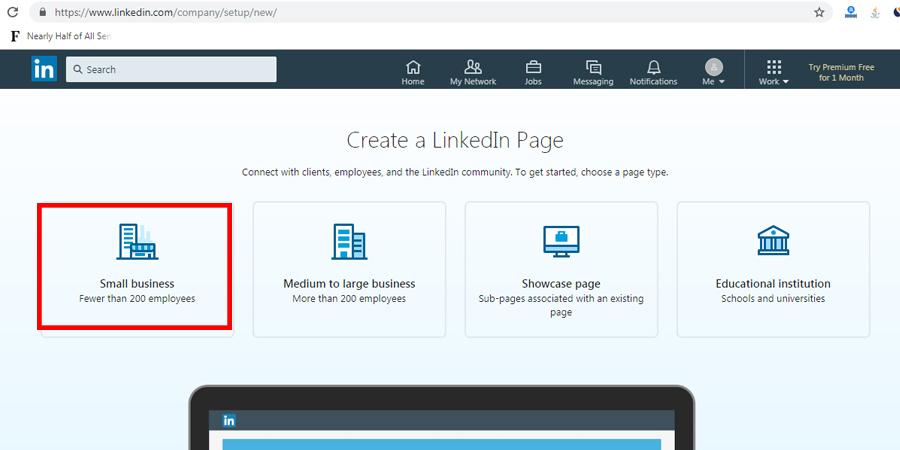
Task: Click the F favicon in the bookmarks bar
Action: click(x=15, y=36)
